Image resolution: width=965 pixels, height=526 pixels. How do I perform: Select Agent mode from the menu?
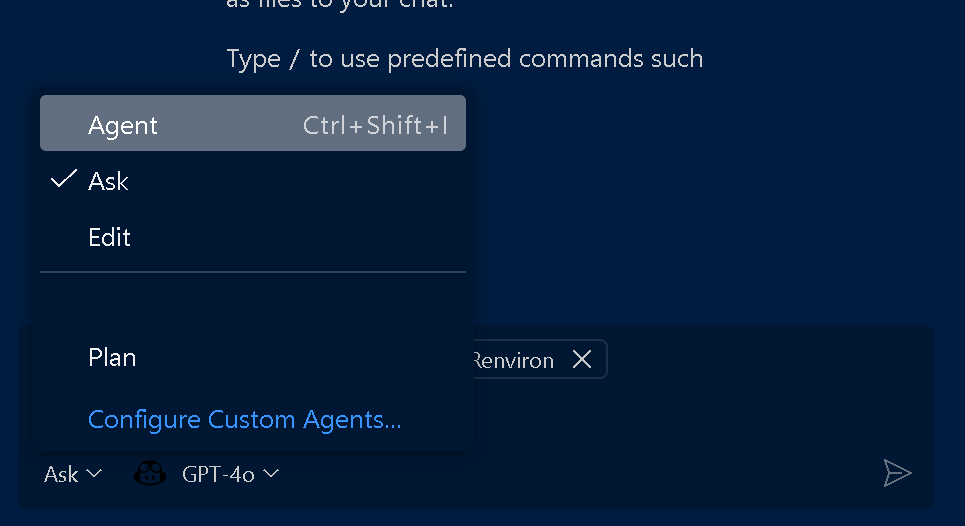click(123, 125)
